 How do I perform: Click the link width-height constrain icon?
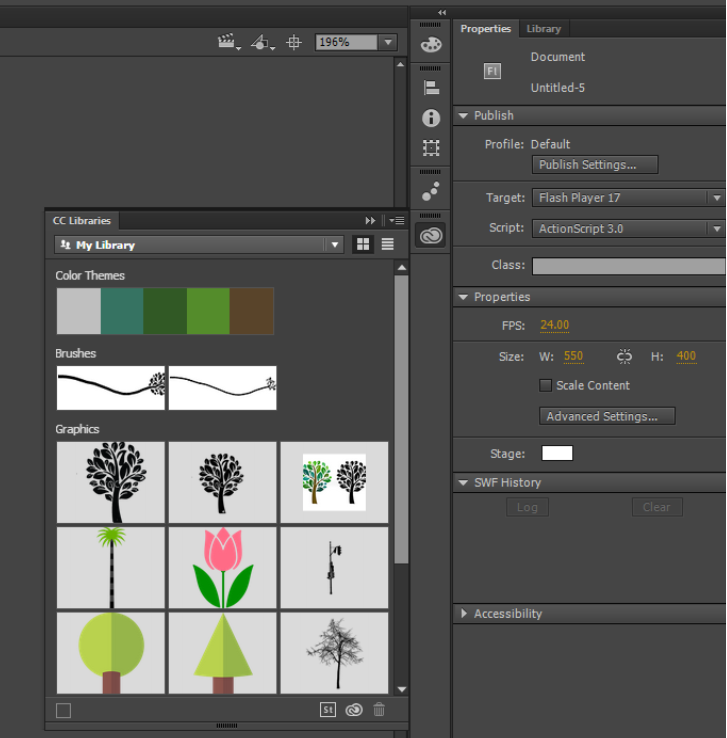pyautogui.click(x=624, y=356)
